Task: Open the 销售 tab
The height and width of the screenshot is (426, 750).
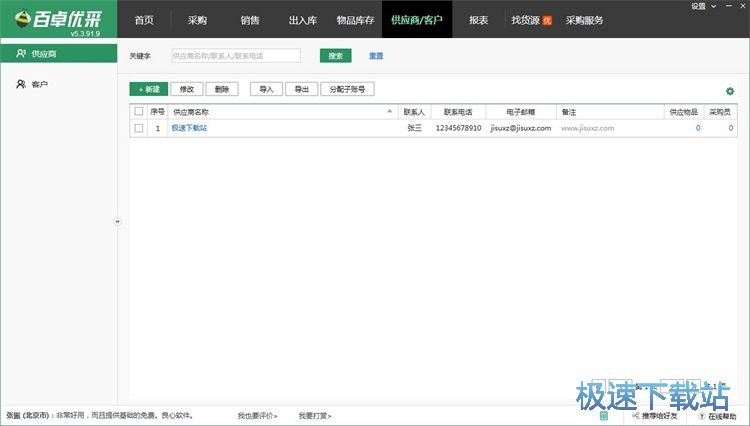Action: [x=250, y=20]
